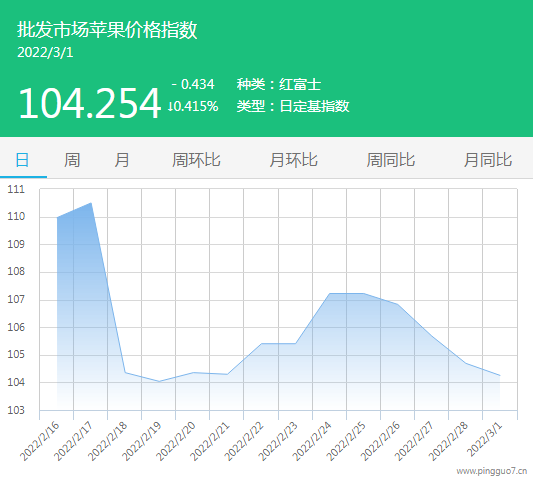This screenshot has height=481, width=533.
Task: Switch to the 周同比 tab
Action: [x=391, y=160]
